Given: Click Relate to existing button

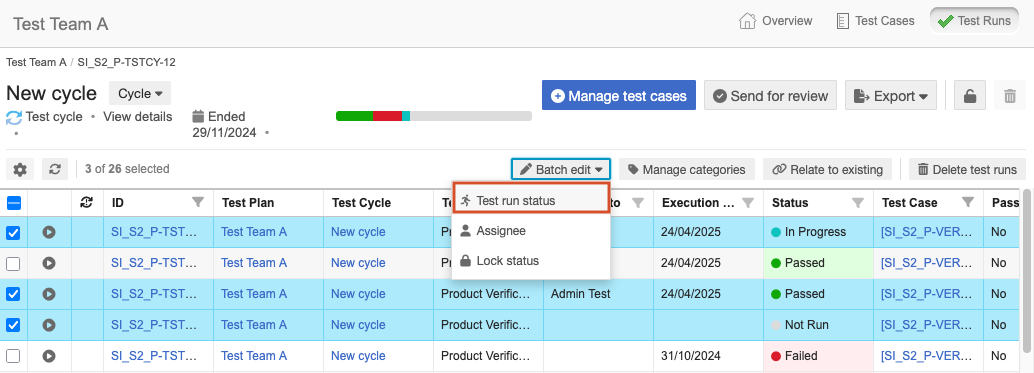Looking at the screenshot, I should point(827,169).
